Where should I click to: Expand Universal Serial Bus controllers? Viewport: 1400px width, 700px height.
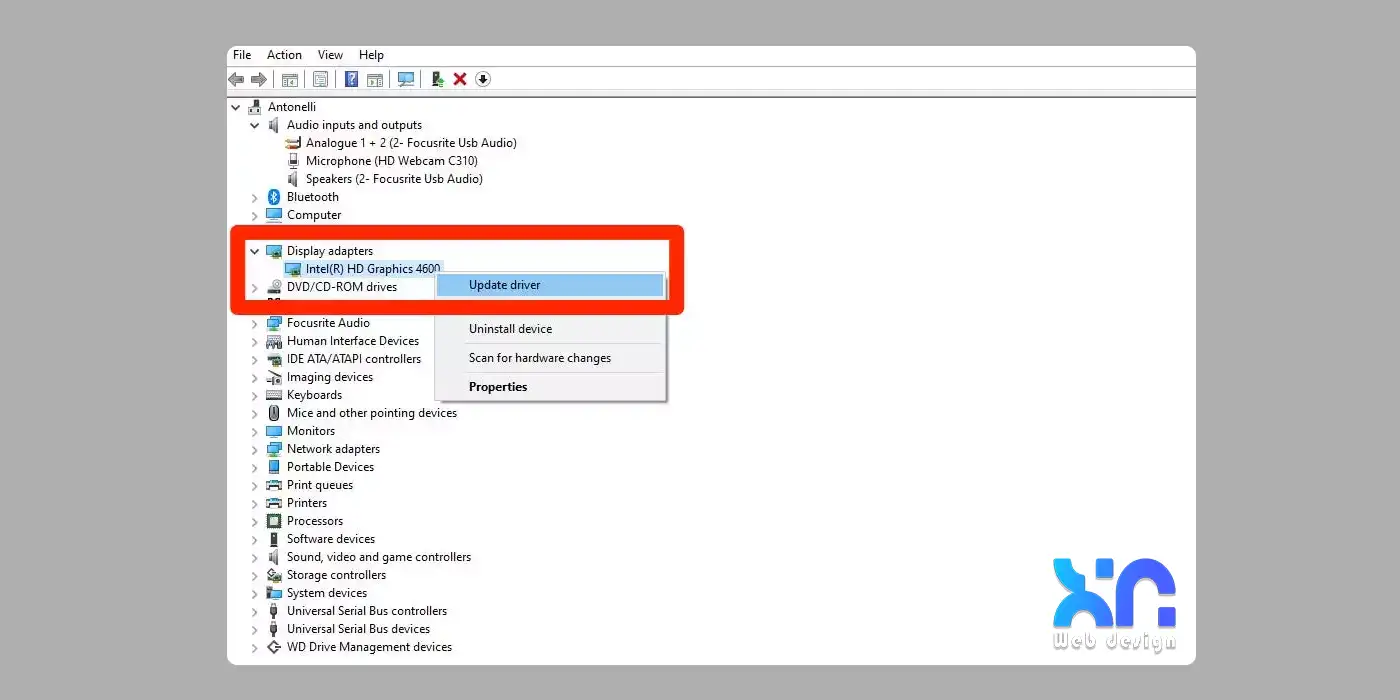click(x=254, y=611)
